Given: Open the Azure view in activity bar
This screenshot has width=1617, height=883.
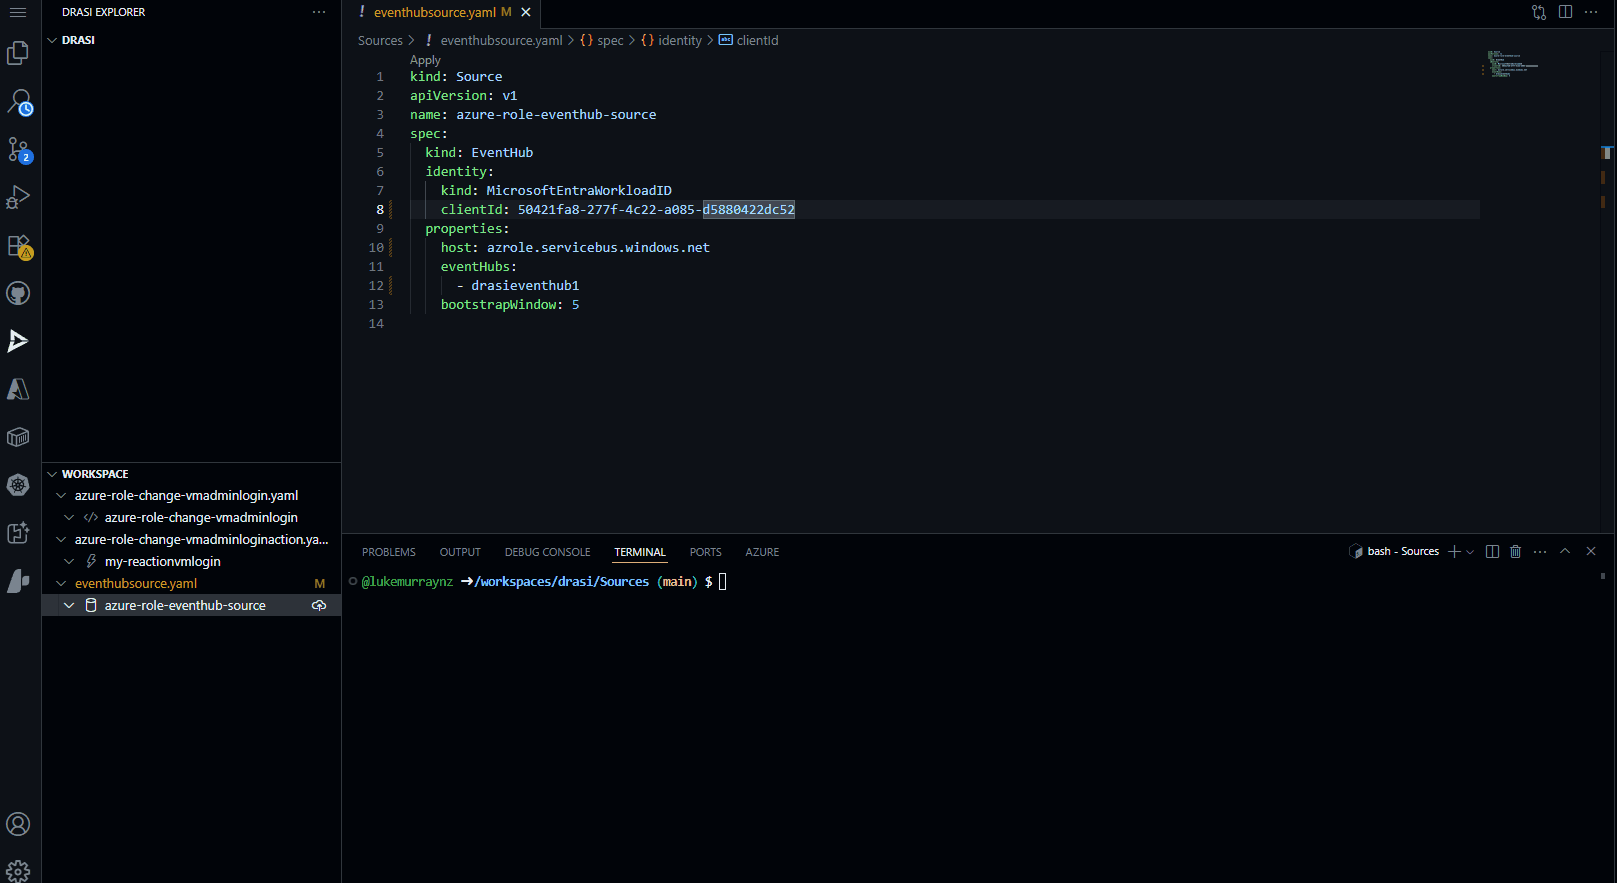Looking at the screenshot, I should point(18,389).
